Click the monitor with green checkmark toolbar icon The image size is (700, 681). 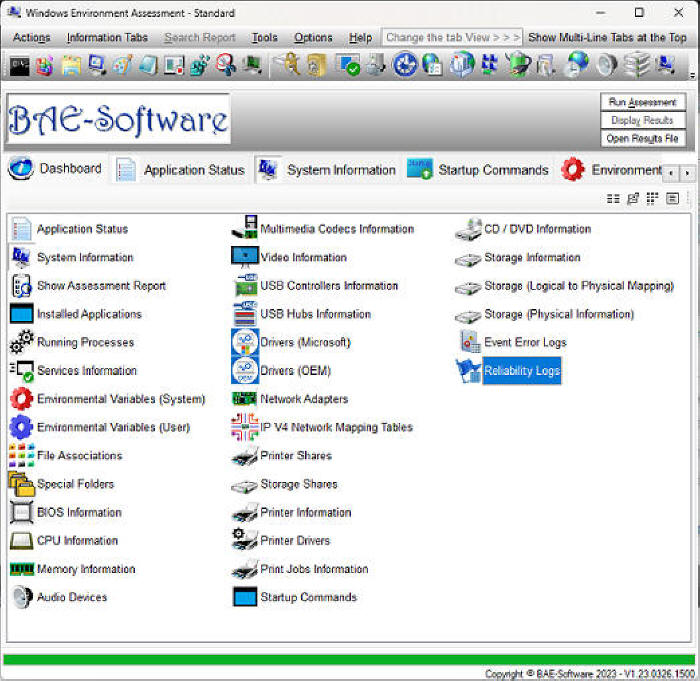pos(347,65)
